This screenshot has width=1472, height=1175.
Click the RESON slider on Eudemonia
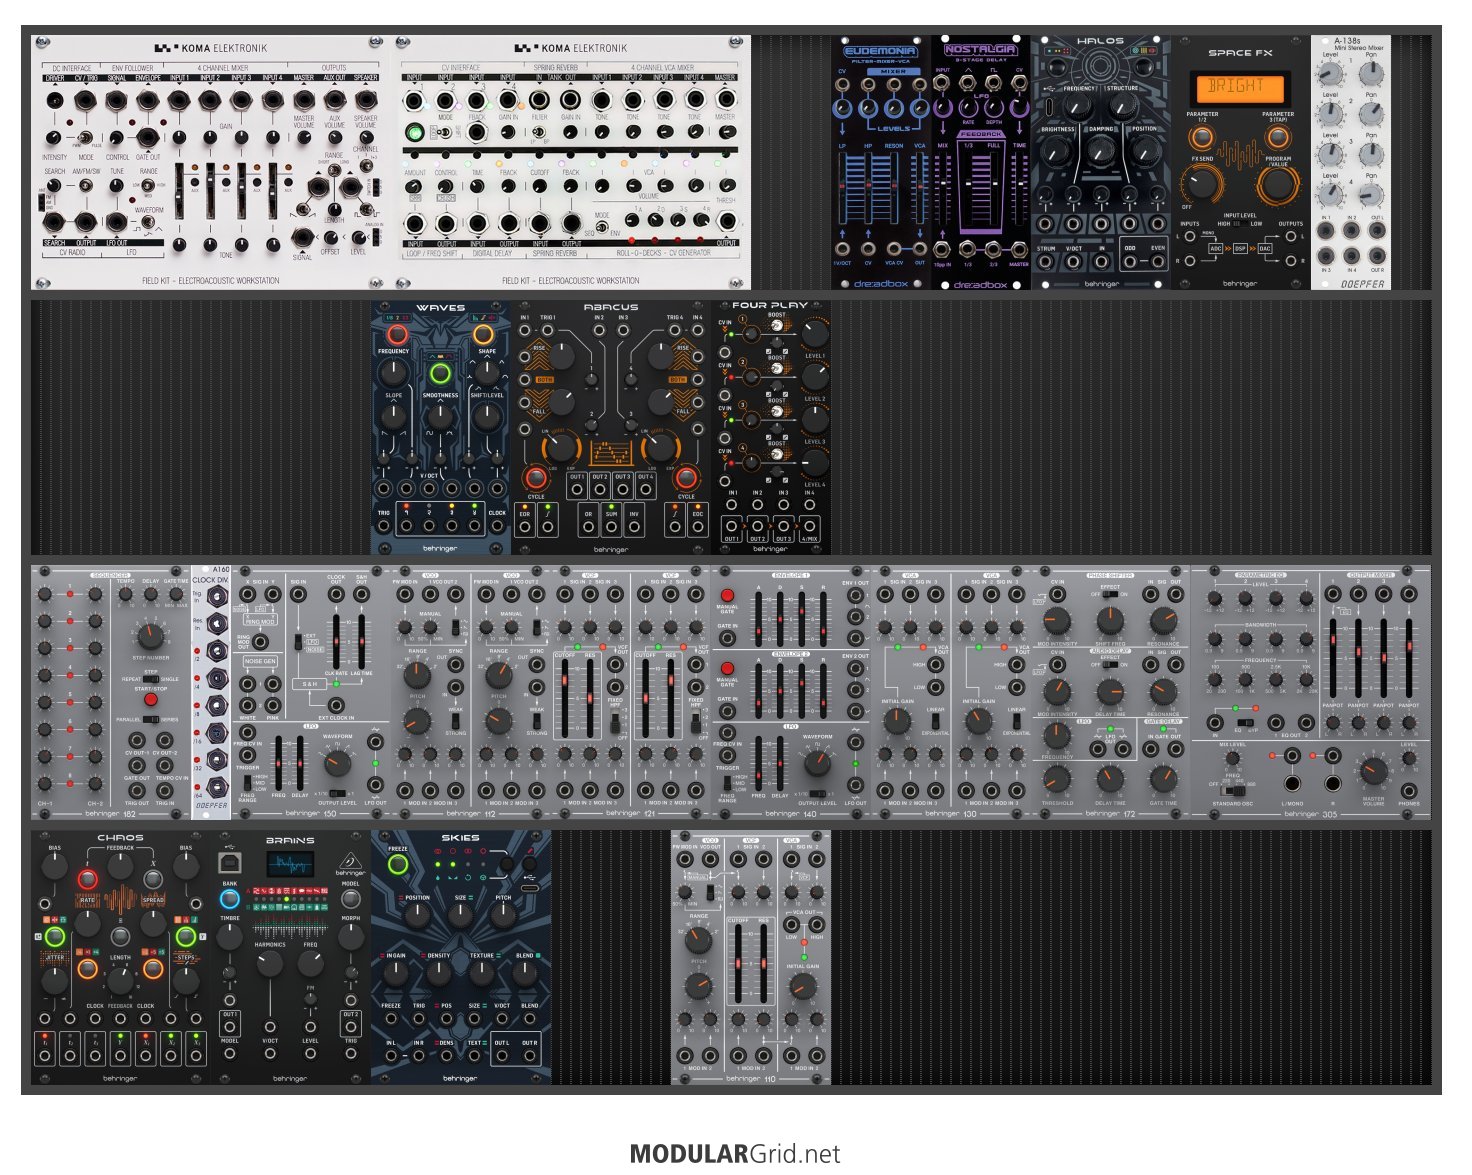(x=894, y=189)
